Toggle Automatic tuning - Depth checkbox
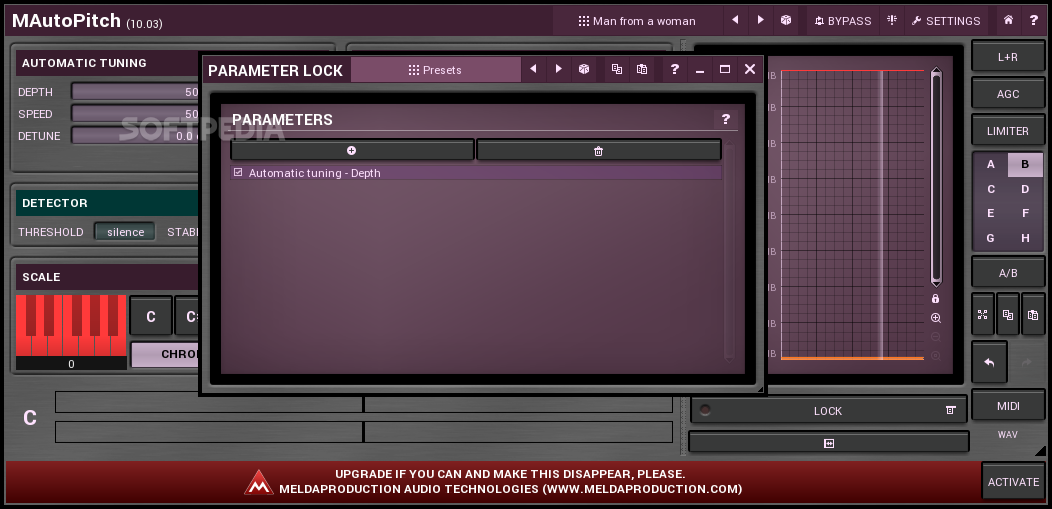 pos(238,172)
